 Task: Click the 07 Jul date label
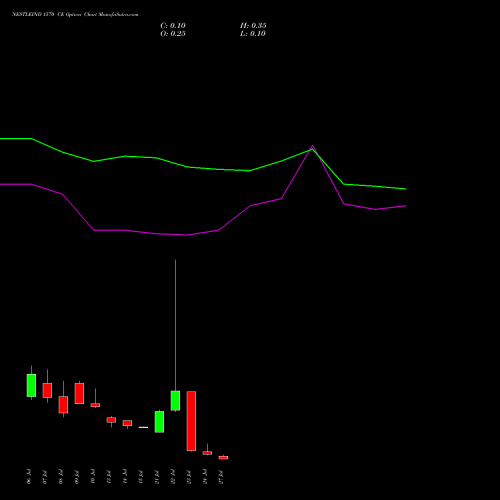click(x=45, y=477)
